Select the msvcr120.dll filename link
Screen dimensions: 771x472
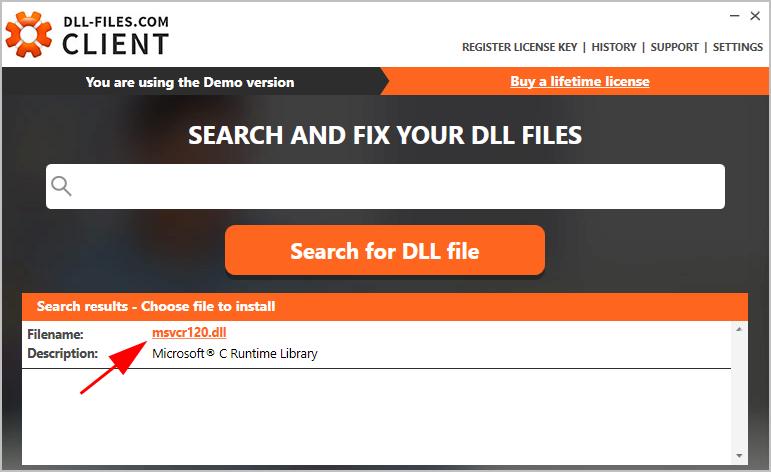189,332
